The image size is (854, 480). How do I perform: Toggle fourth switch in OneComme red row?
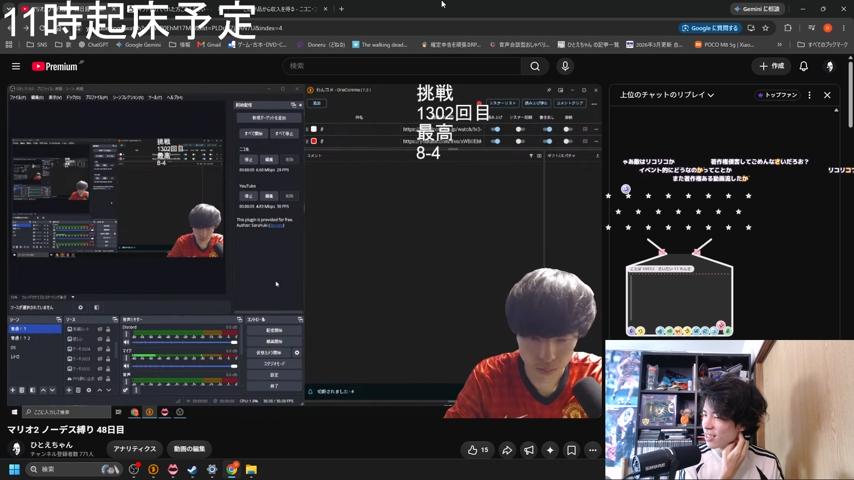pyautogui.click(x=568, y=141)
